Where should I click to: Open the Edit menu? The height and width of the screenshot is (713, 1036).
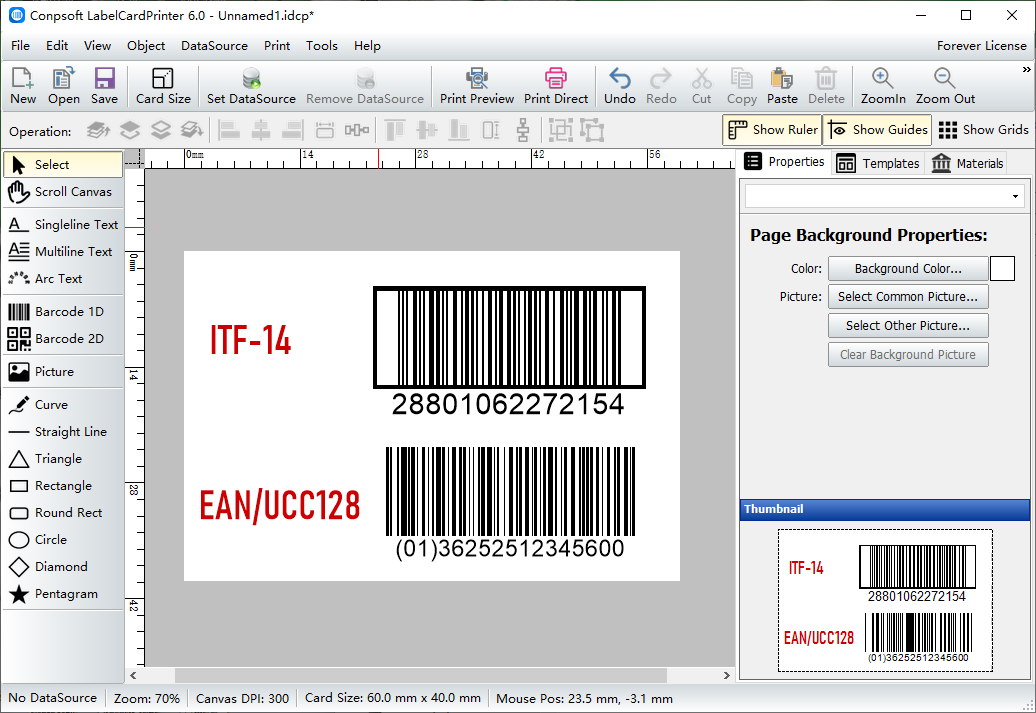click(57, 46)
